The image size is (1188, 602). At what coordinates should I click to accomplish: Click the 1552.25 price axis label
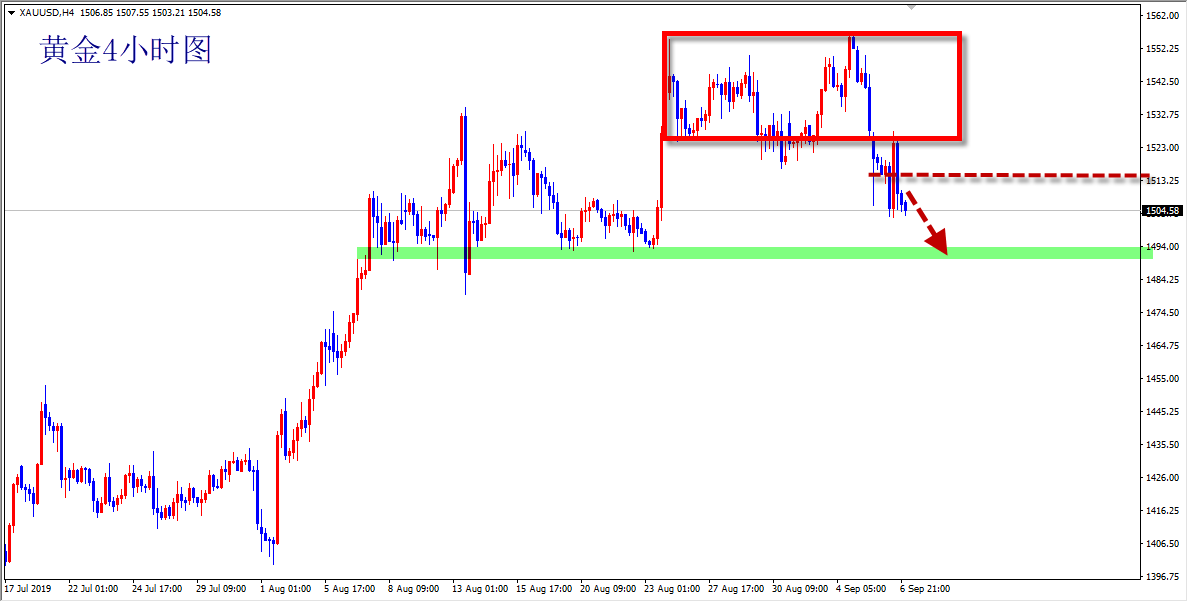[x=1161, y=48]
